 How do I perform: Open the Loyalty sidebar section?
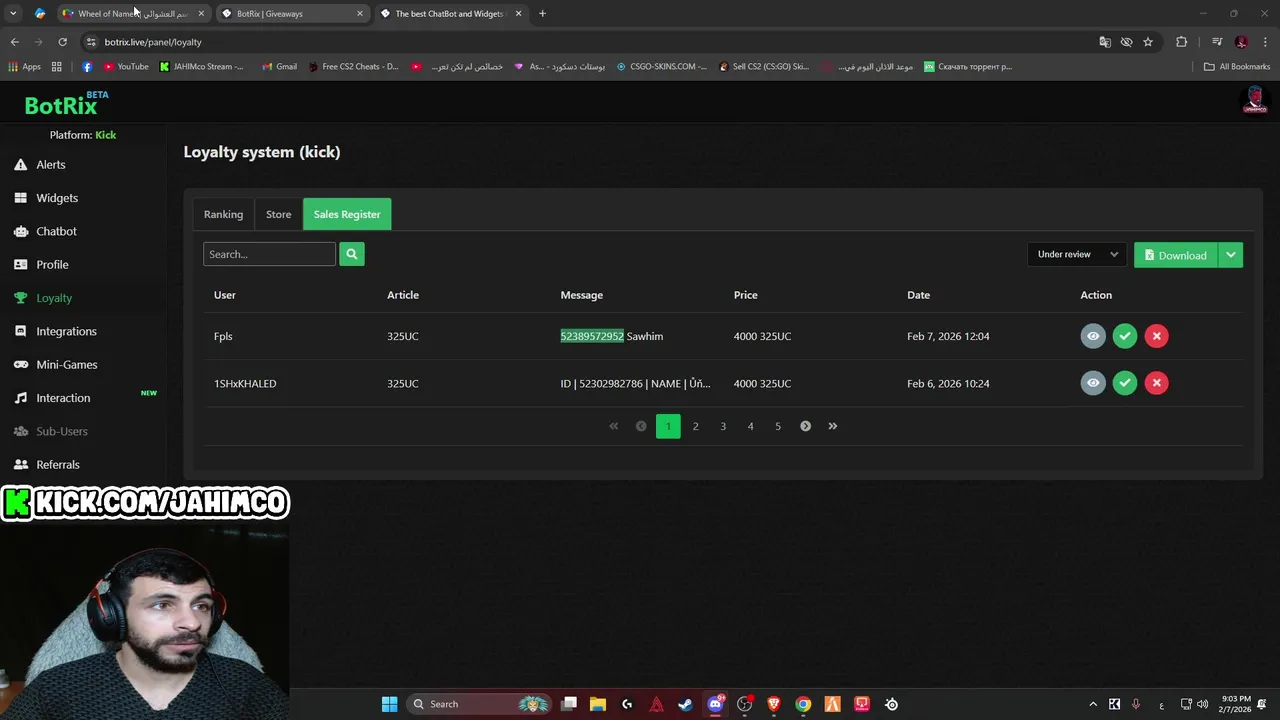[54, 298]
